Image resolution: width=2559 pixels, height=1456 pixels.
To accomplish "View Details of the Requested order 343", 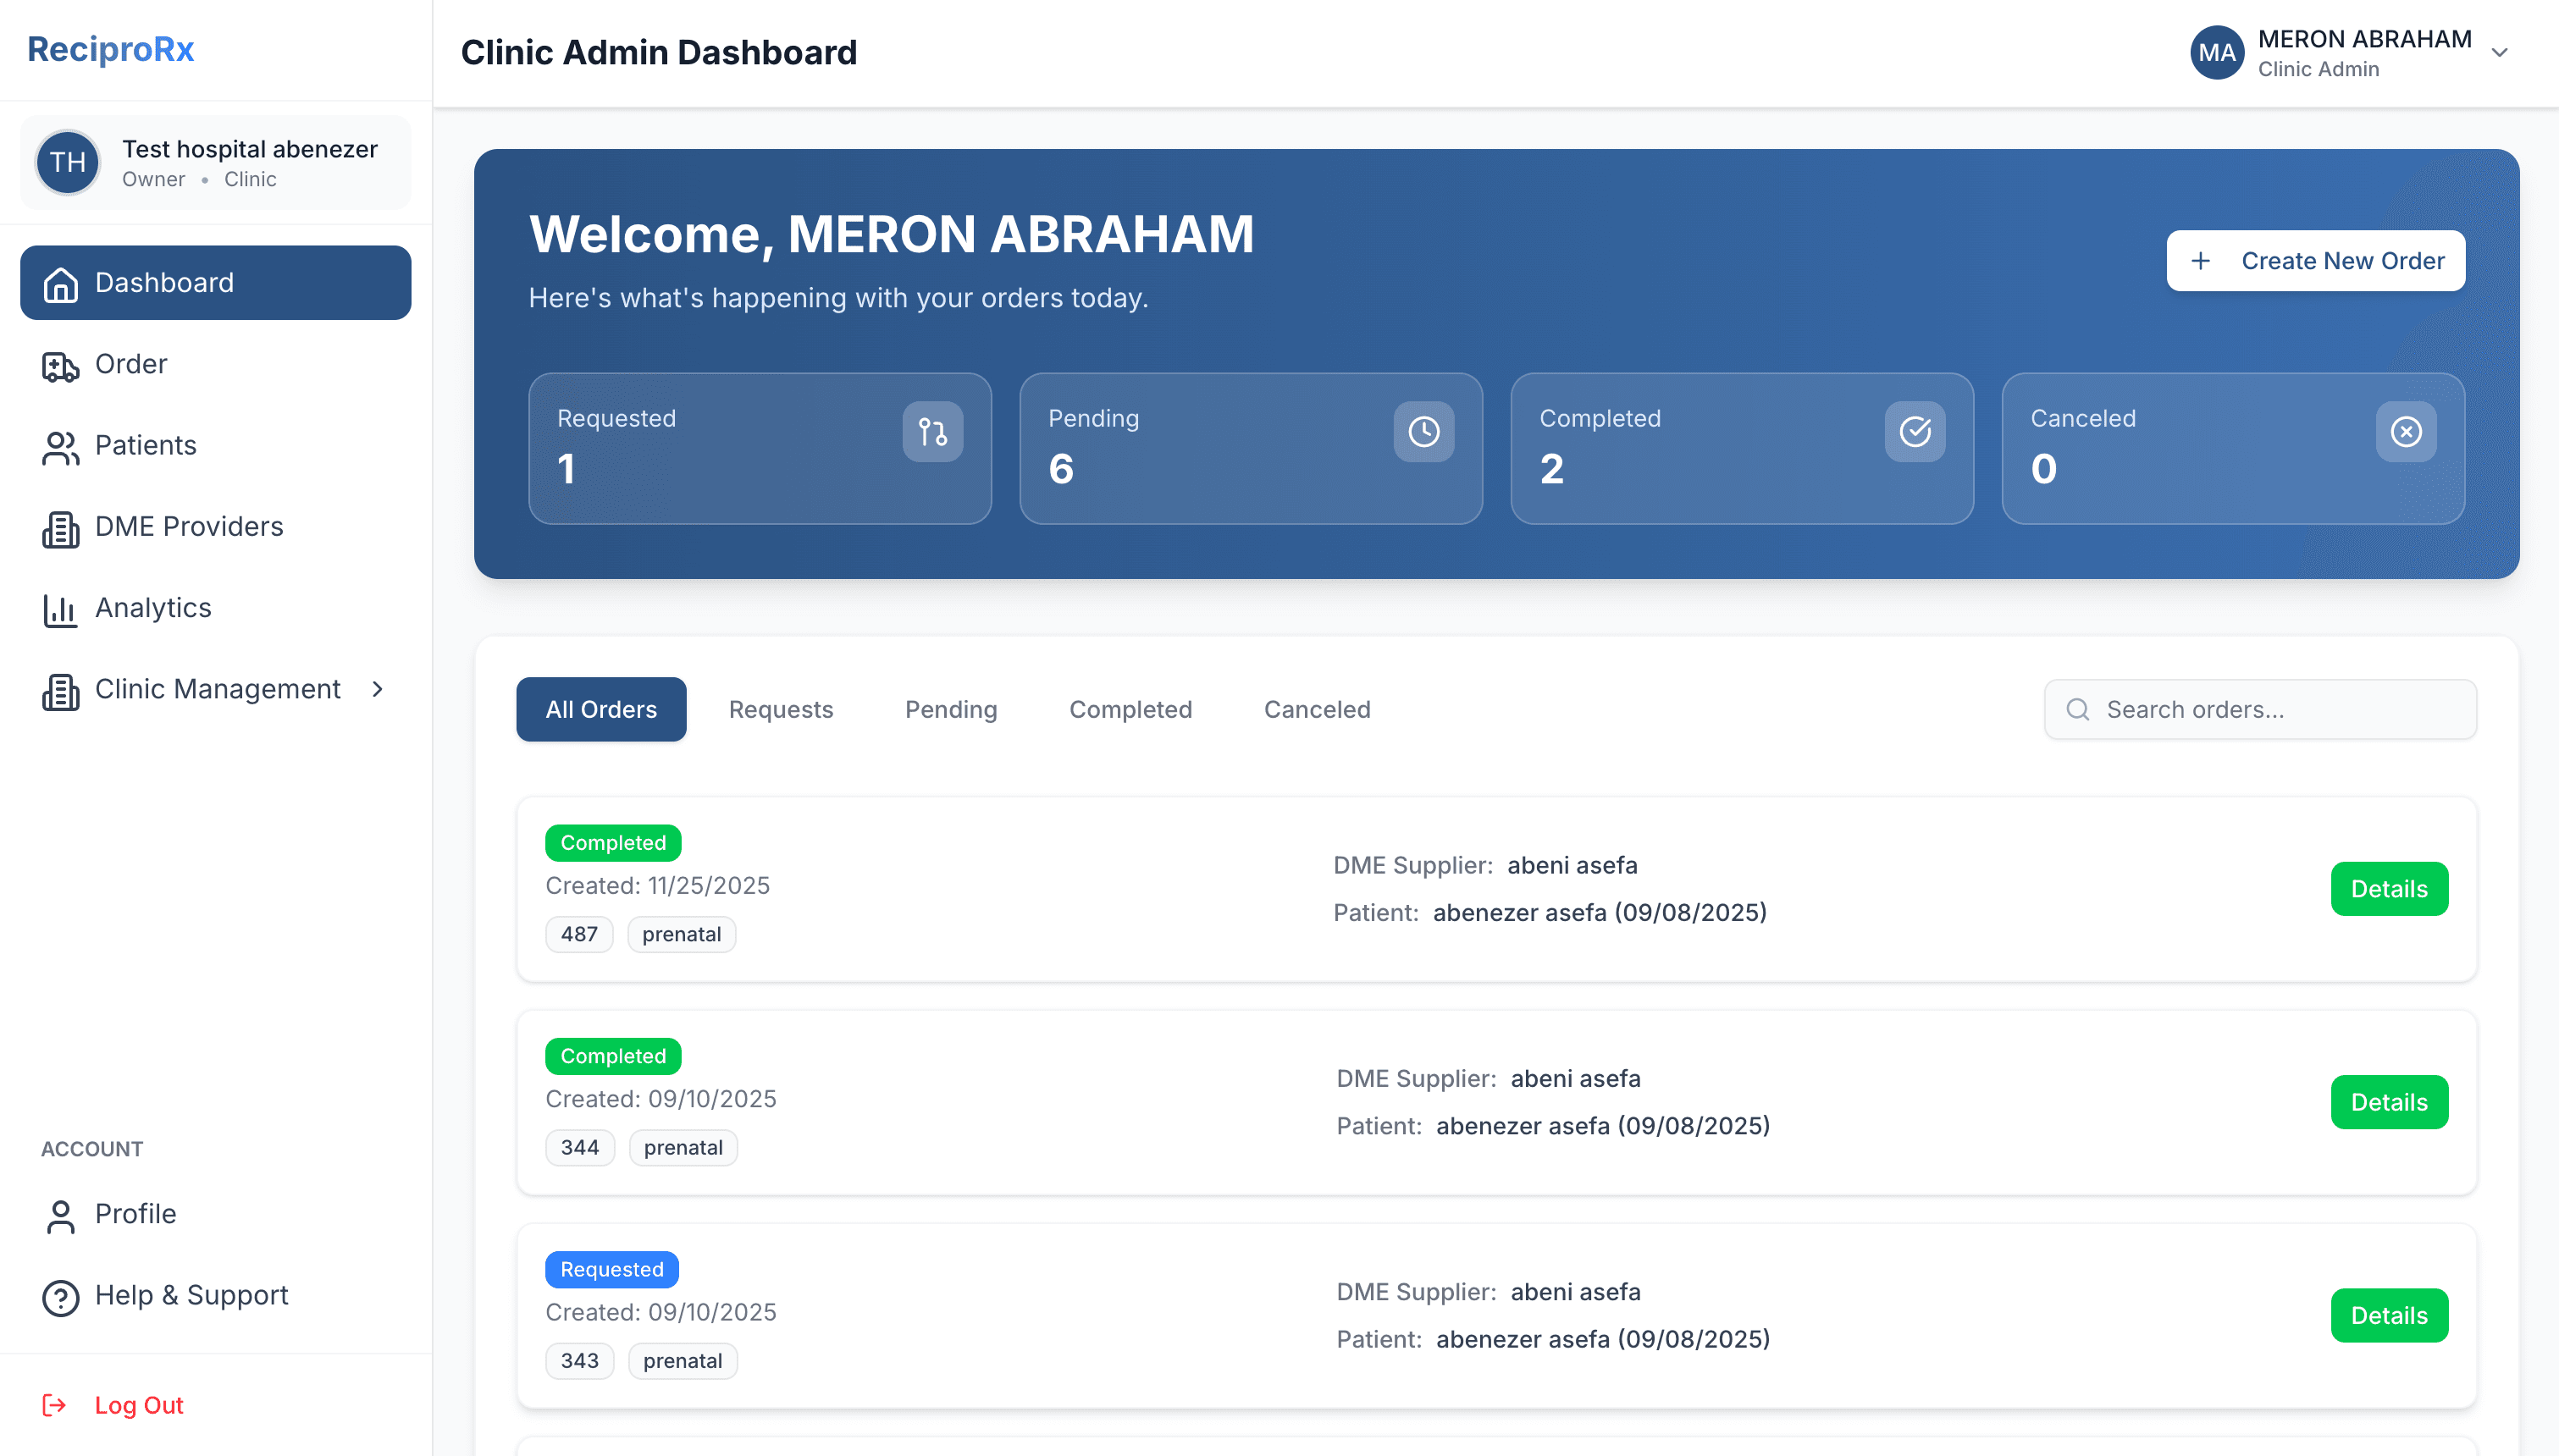I will [2389, 1315].
